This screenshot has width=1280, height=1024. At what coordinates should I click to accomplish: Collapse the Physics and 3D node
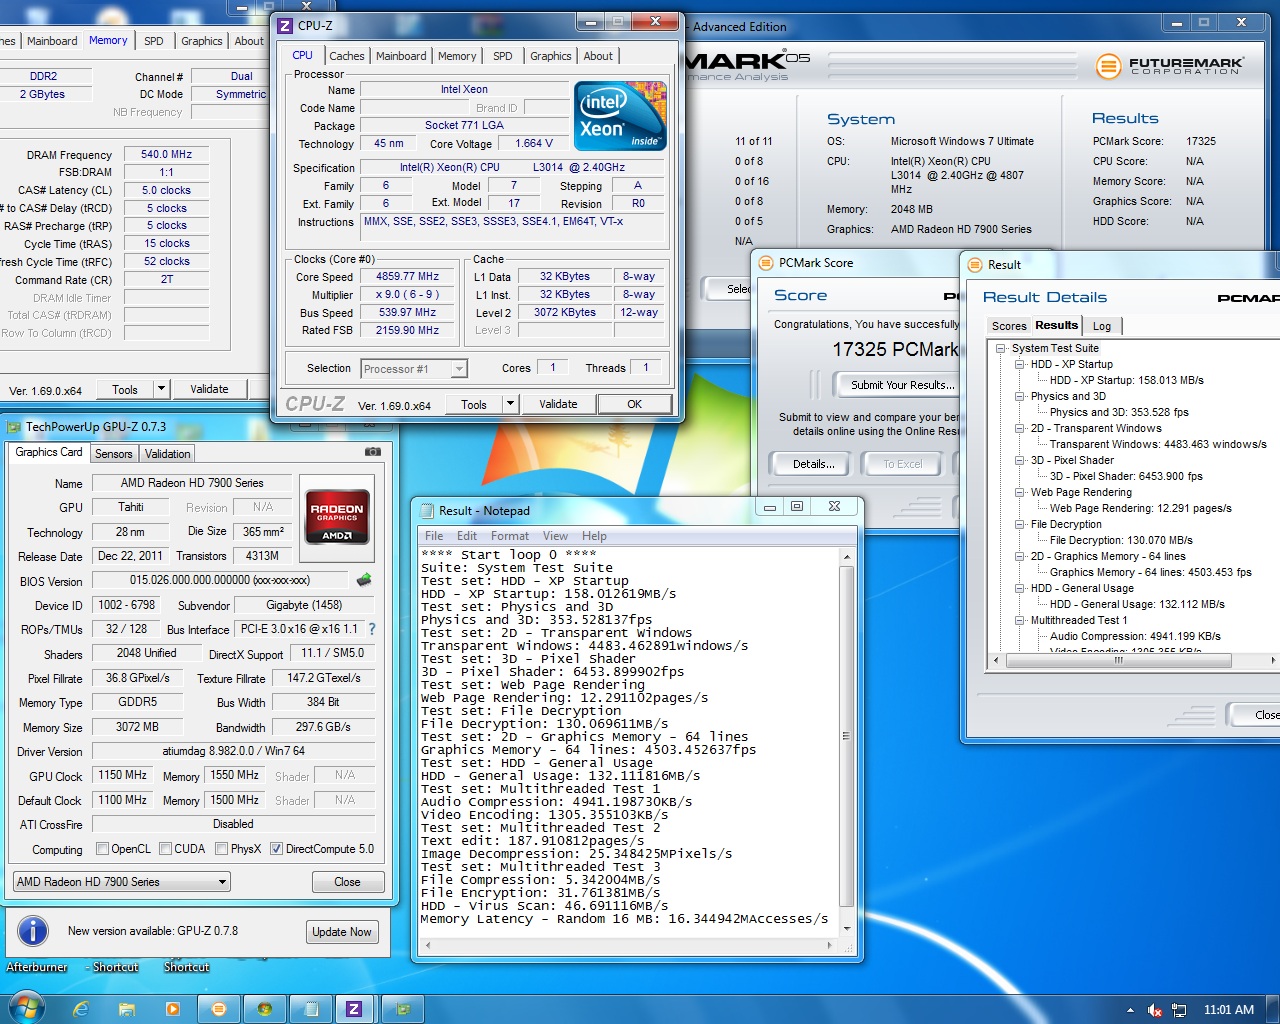click(1019, 397)
